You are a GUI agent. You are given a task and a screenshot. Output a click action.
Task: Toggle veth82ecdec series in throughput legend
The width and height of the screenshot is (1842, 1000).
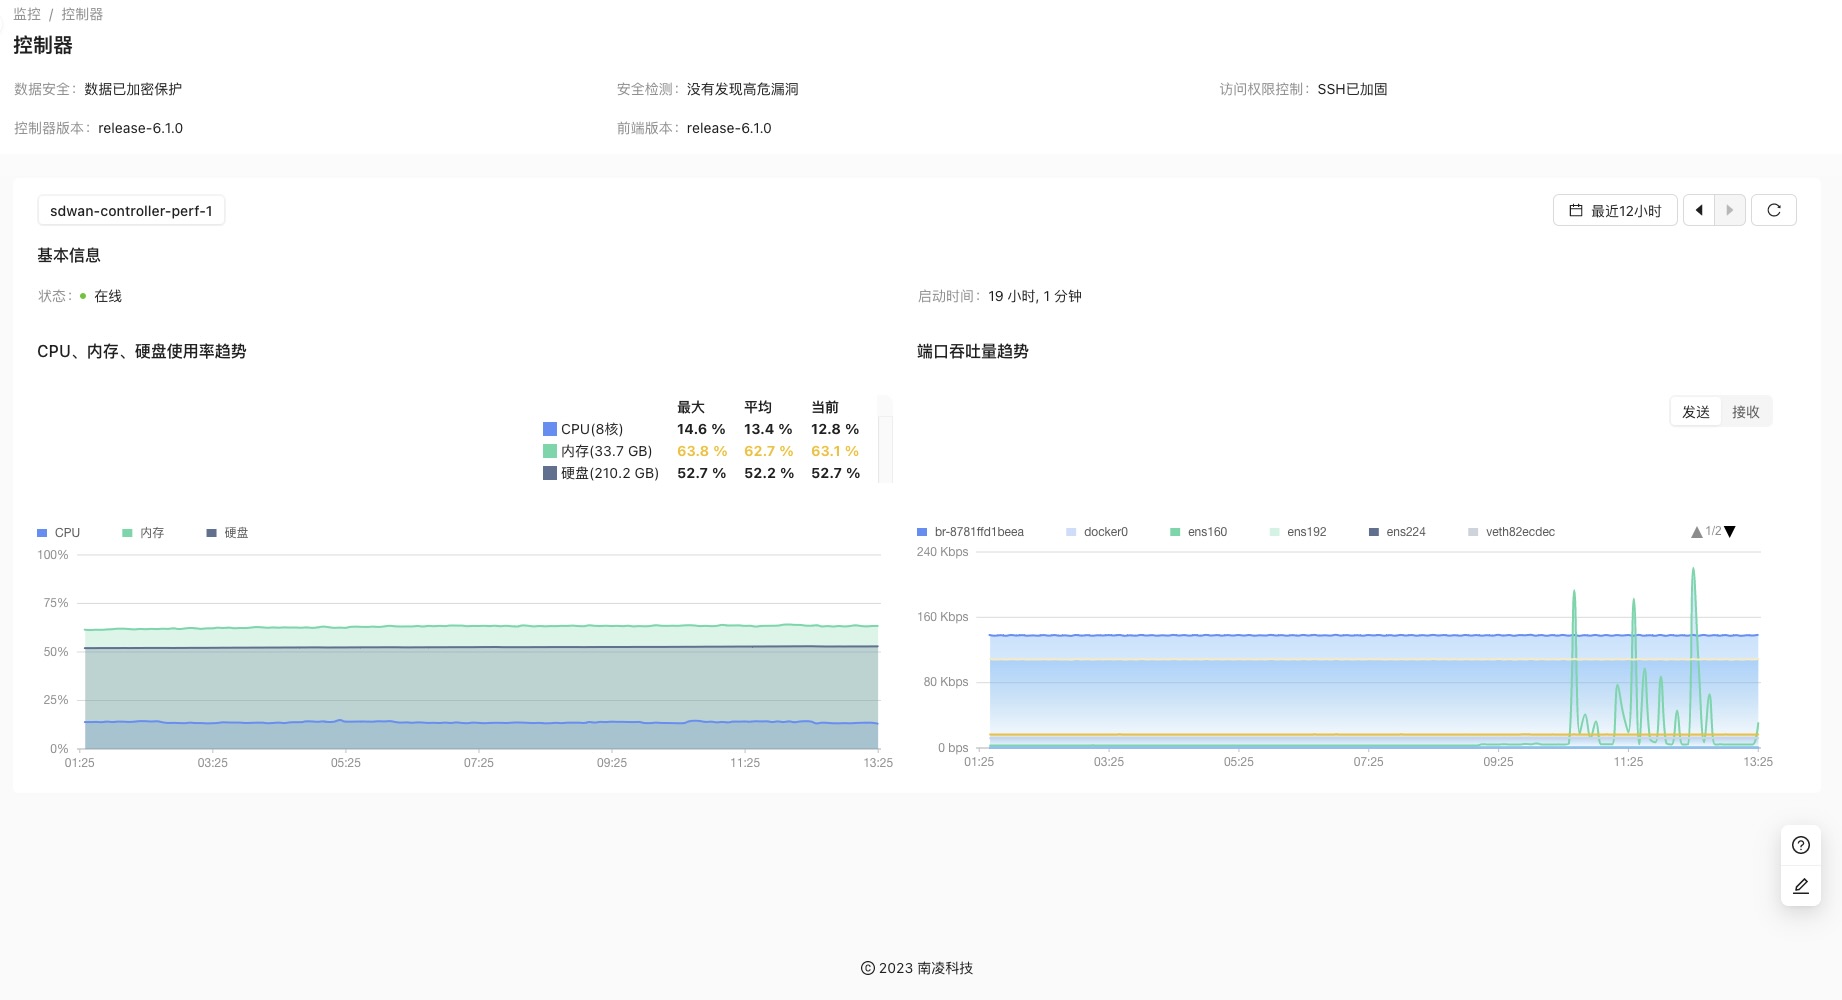click(1511, 532)
